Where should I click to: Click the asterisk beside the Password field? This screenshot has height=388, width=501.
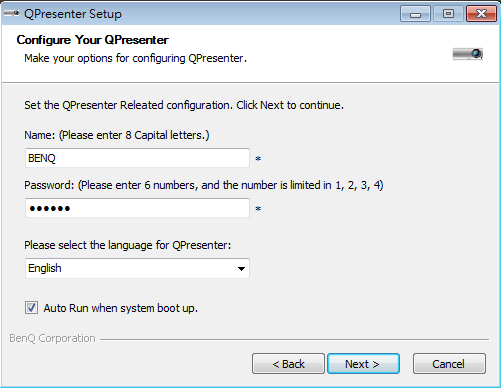pos(258,209)
